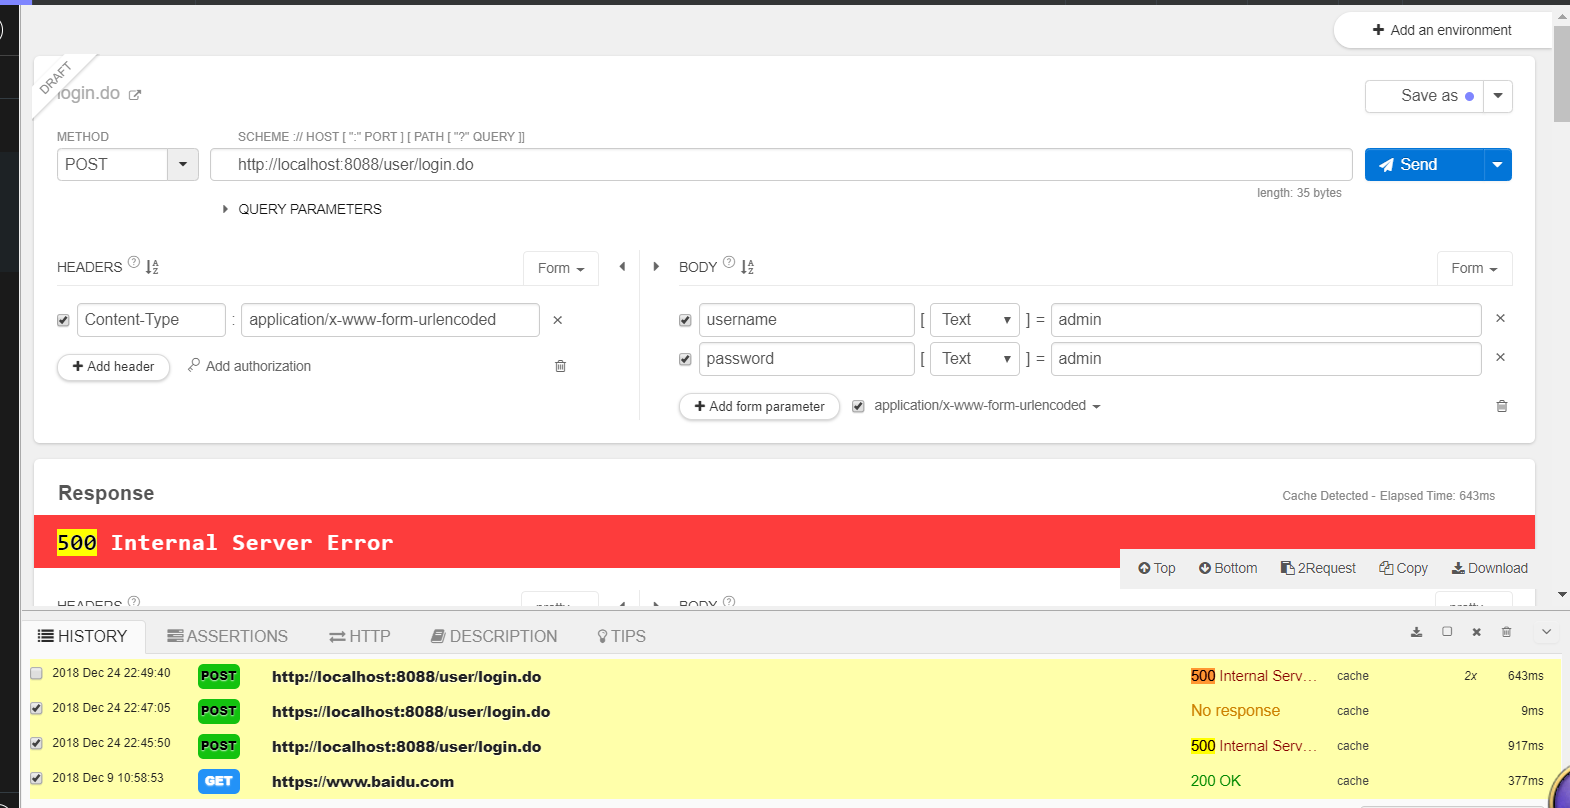The height and width of the screenshot is (808, 1570).
Task: Open the TIPS tab
Action: (x=621, y=637)
